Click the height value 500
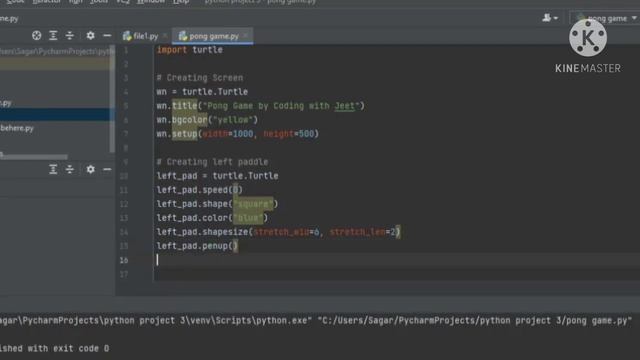This screenshot has width=640, height=360. point(306,134)
